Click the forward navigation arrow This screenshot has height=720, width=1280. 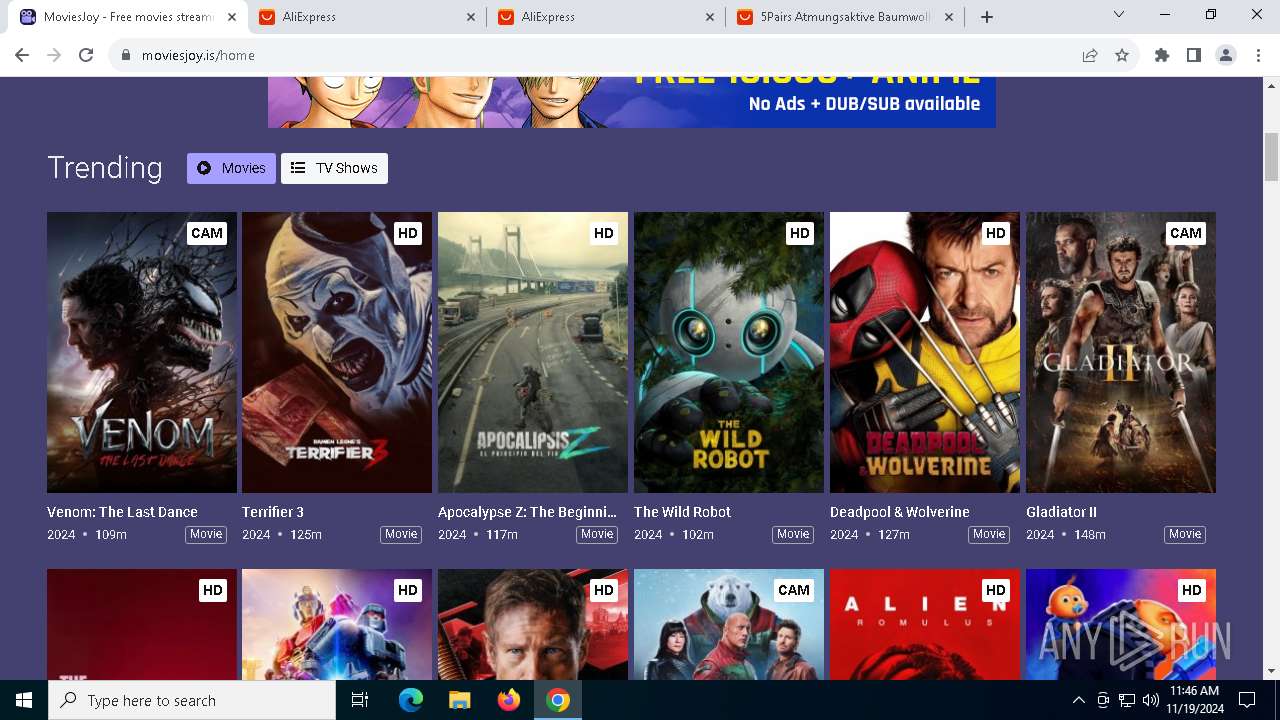tap(54, 56)
